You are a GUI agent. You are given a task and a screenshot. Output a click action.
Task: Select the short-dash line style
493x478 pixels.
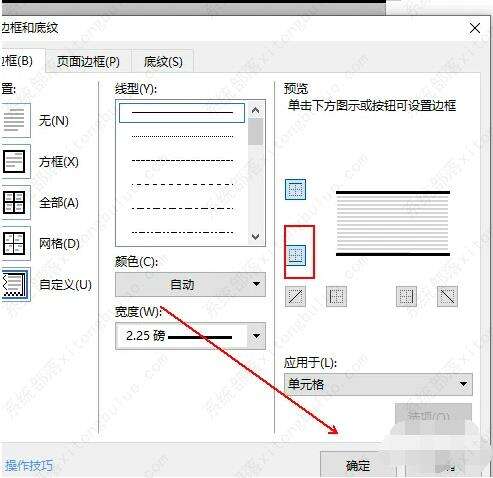coord(182,161)
